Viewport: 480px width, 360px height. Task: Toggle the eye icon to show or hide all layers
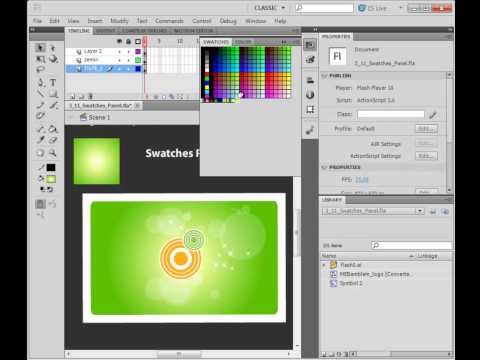click(x=119, y=41)
